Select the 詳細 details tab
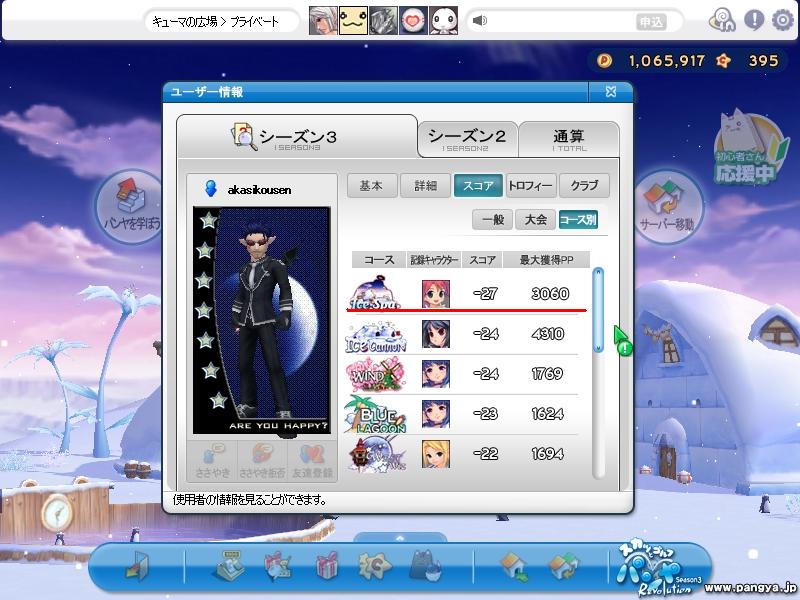The height and width of the screenshot is (600, 800). pyautogui.click(x=426, y=186)
